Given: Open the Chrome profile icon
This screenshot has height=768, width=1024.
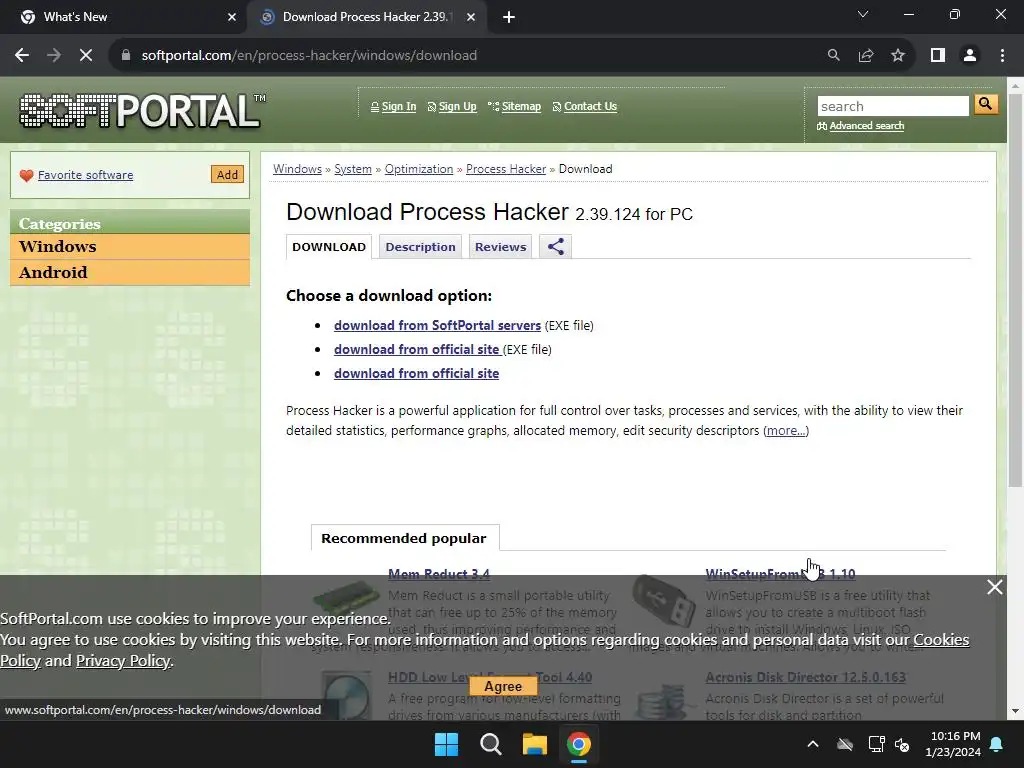Looking at the screenshot, I should point(970,56).
